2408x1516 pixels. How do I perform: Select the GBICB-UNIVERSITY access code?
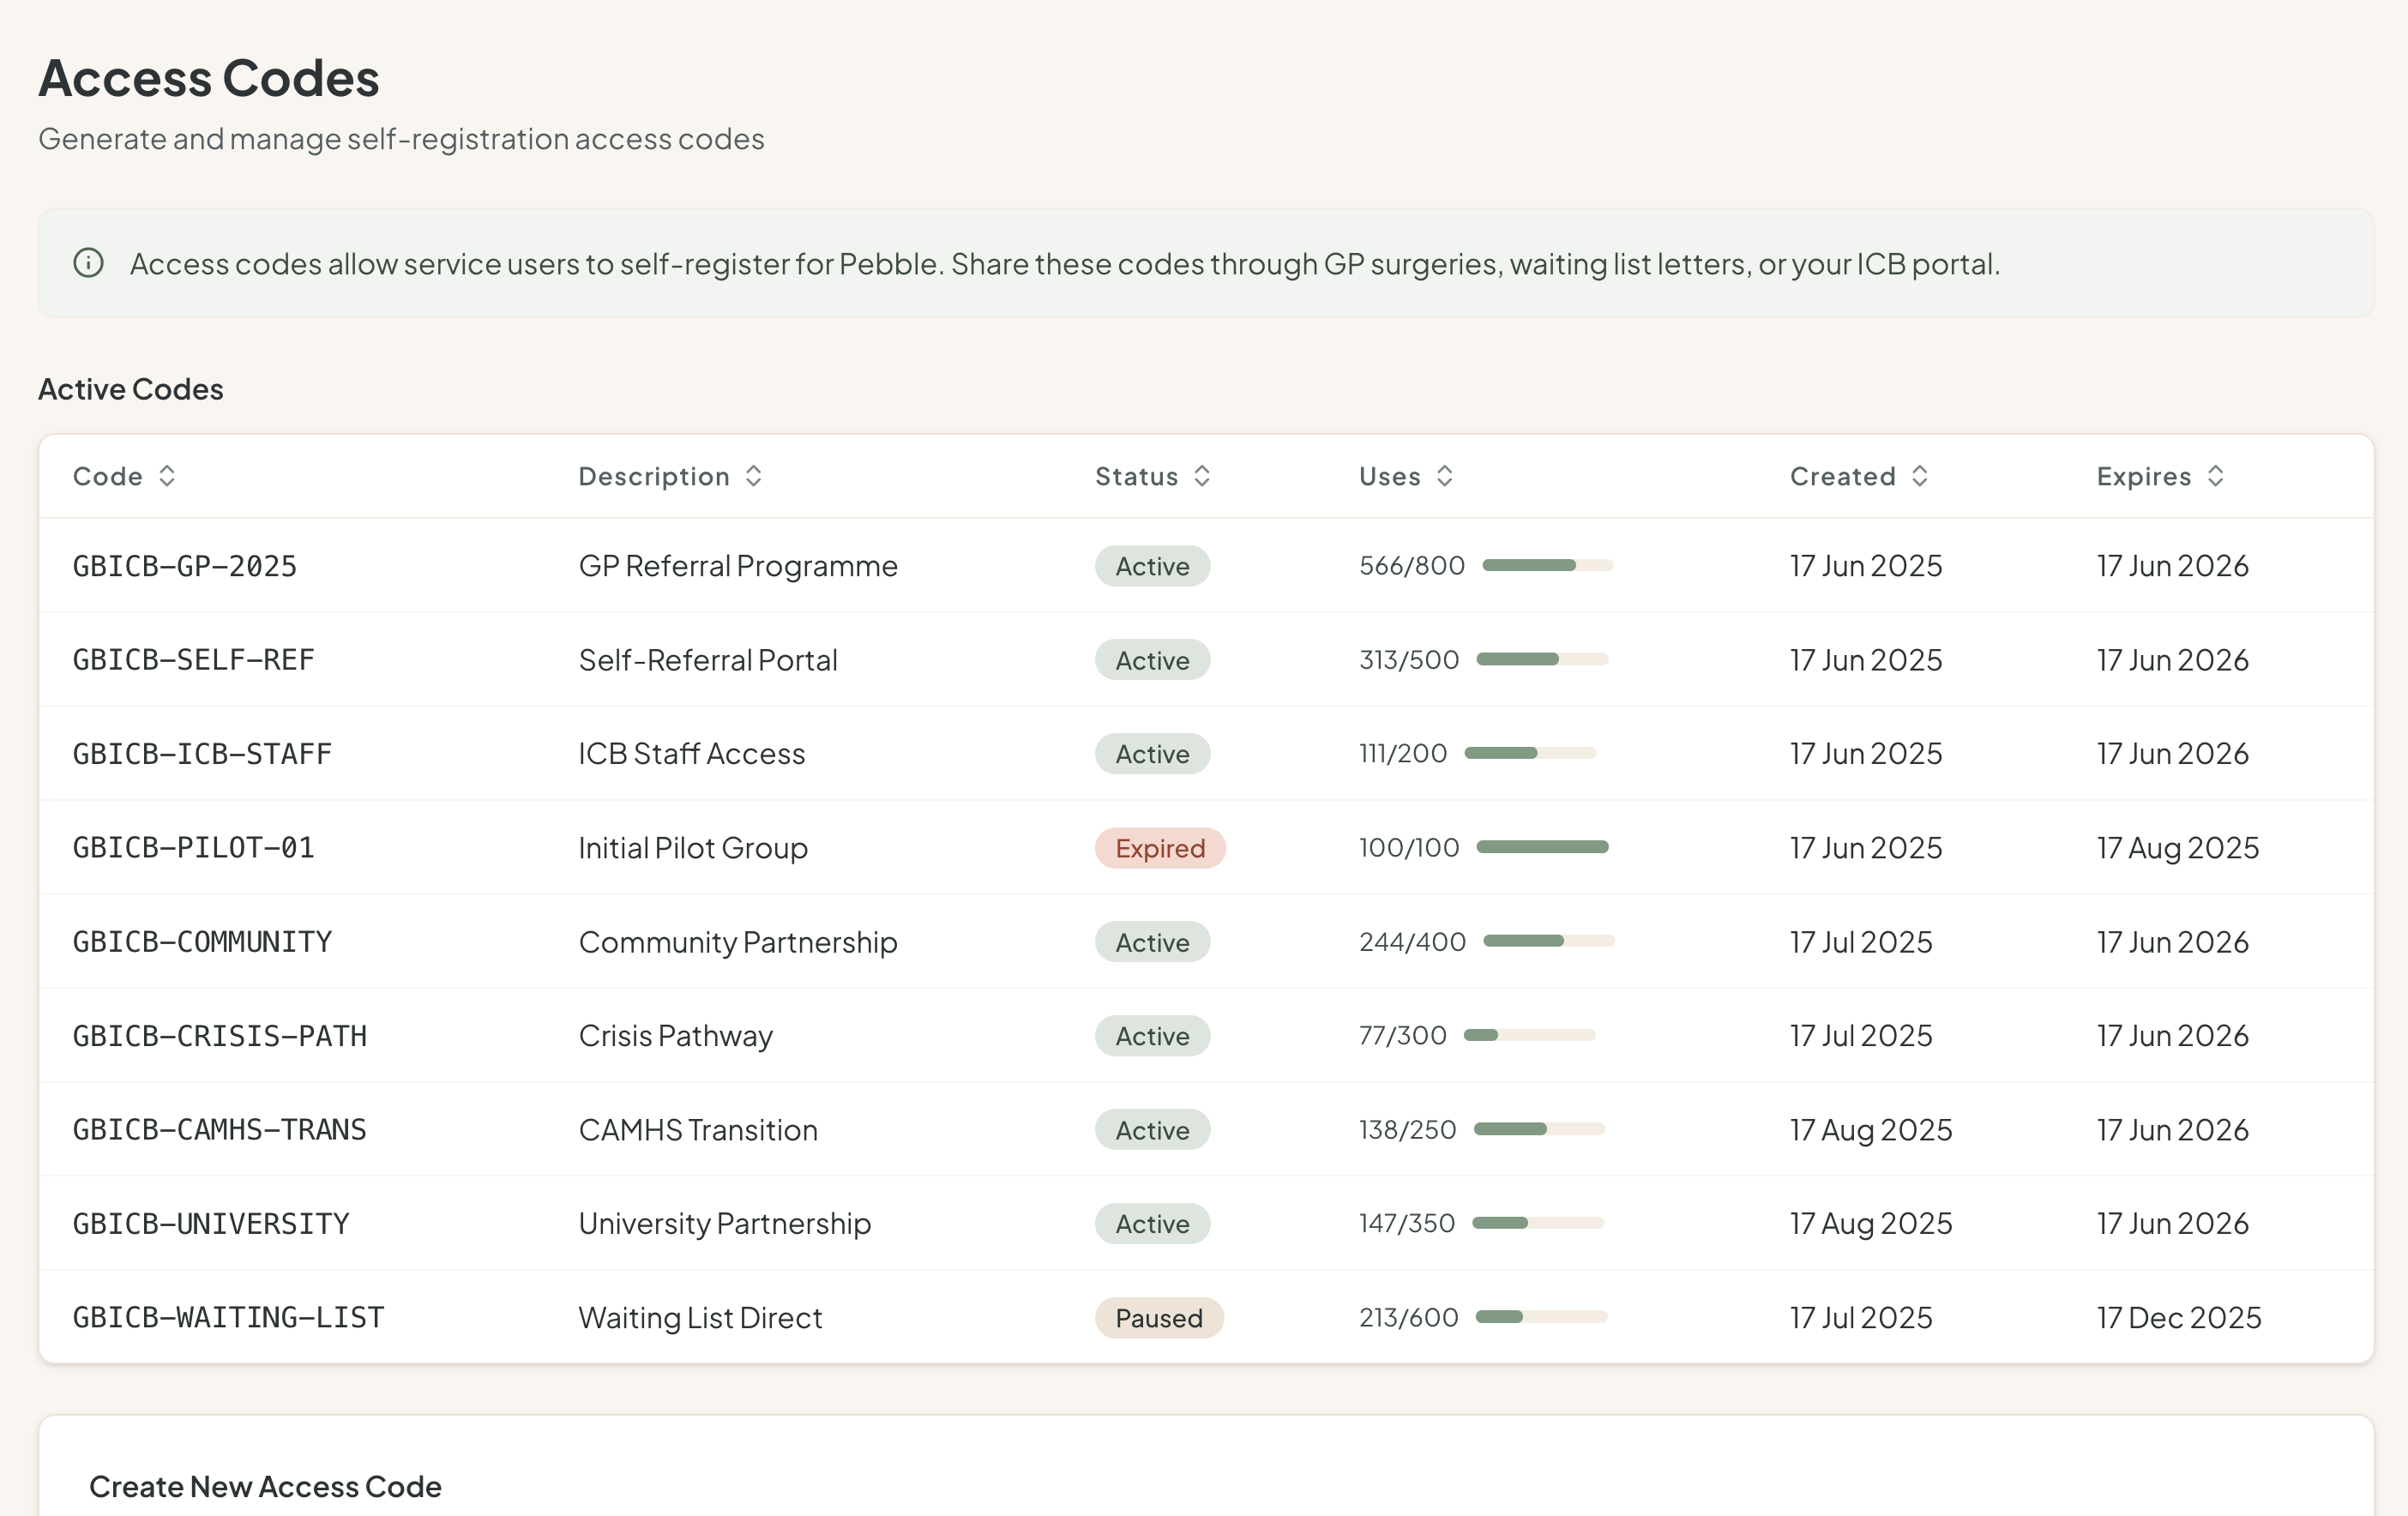(x=210, y=1223)
